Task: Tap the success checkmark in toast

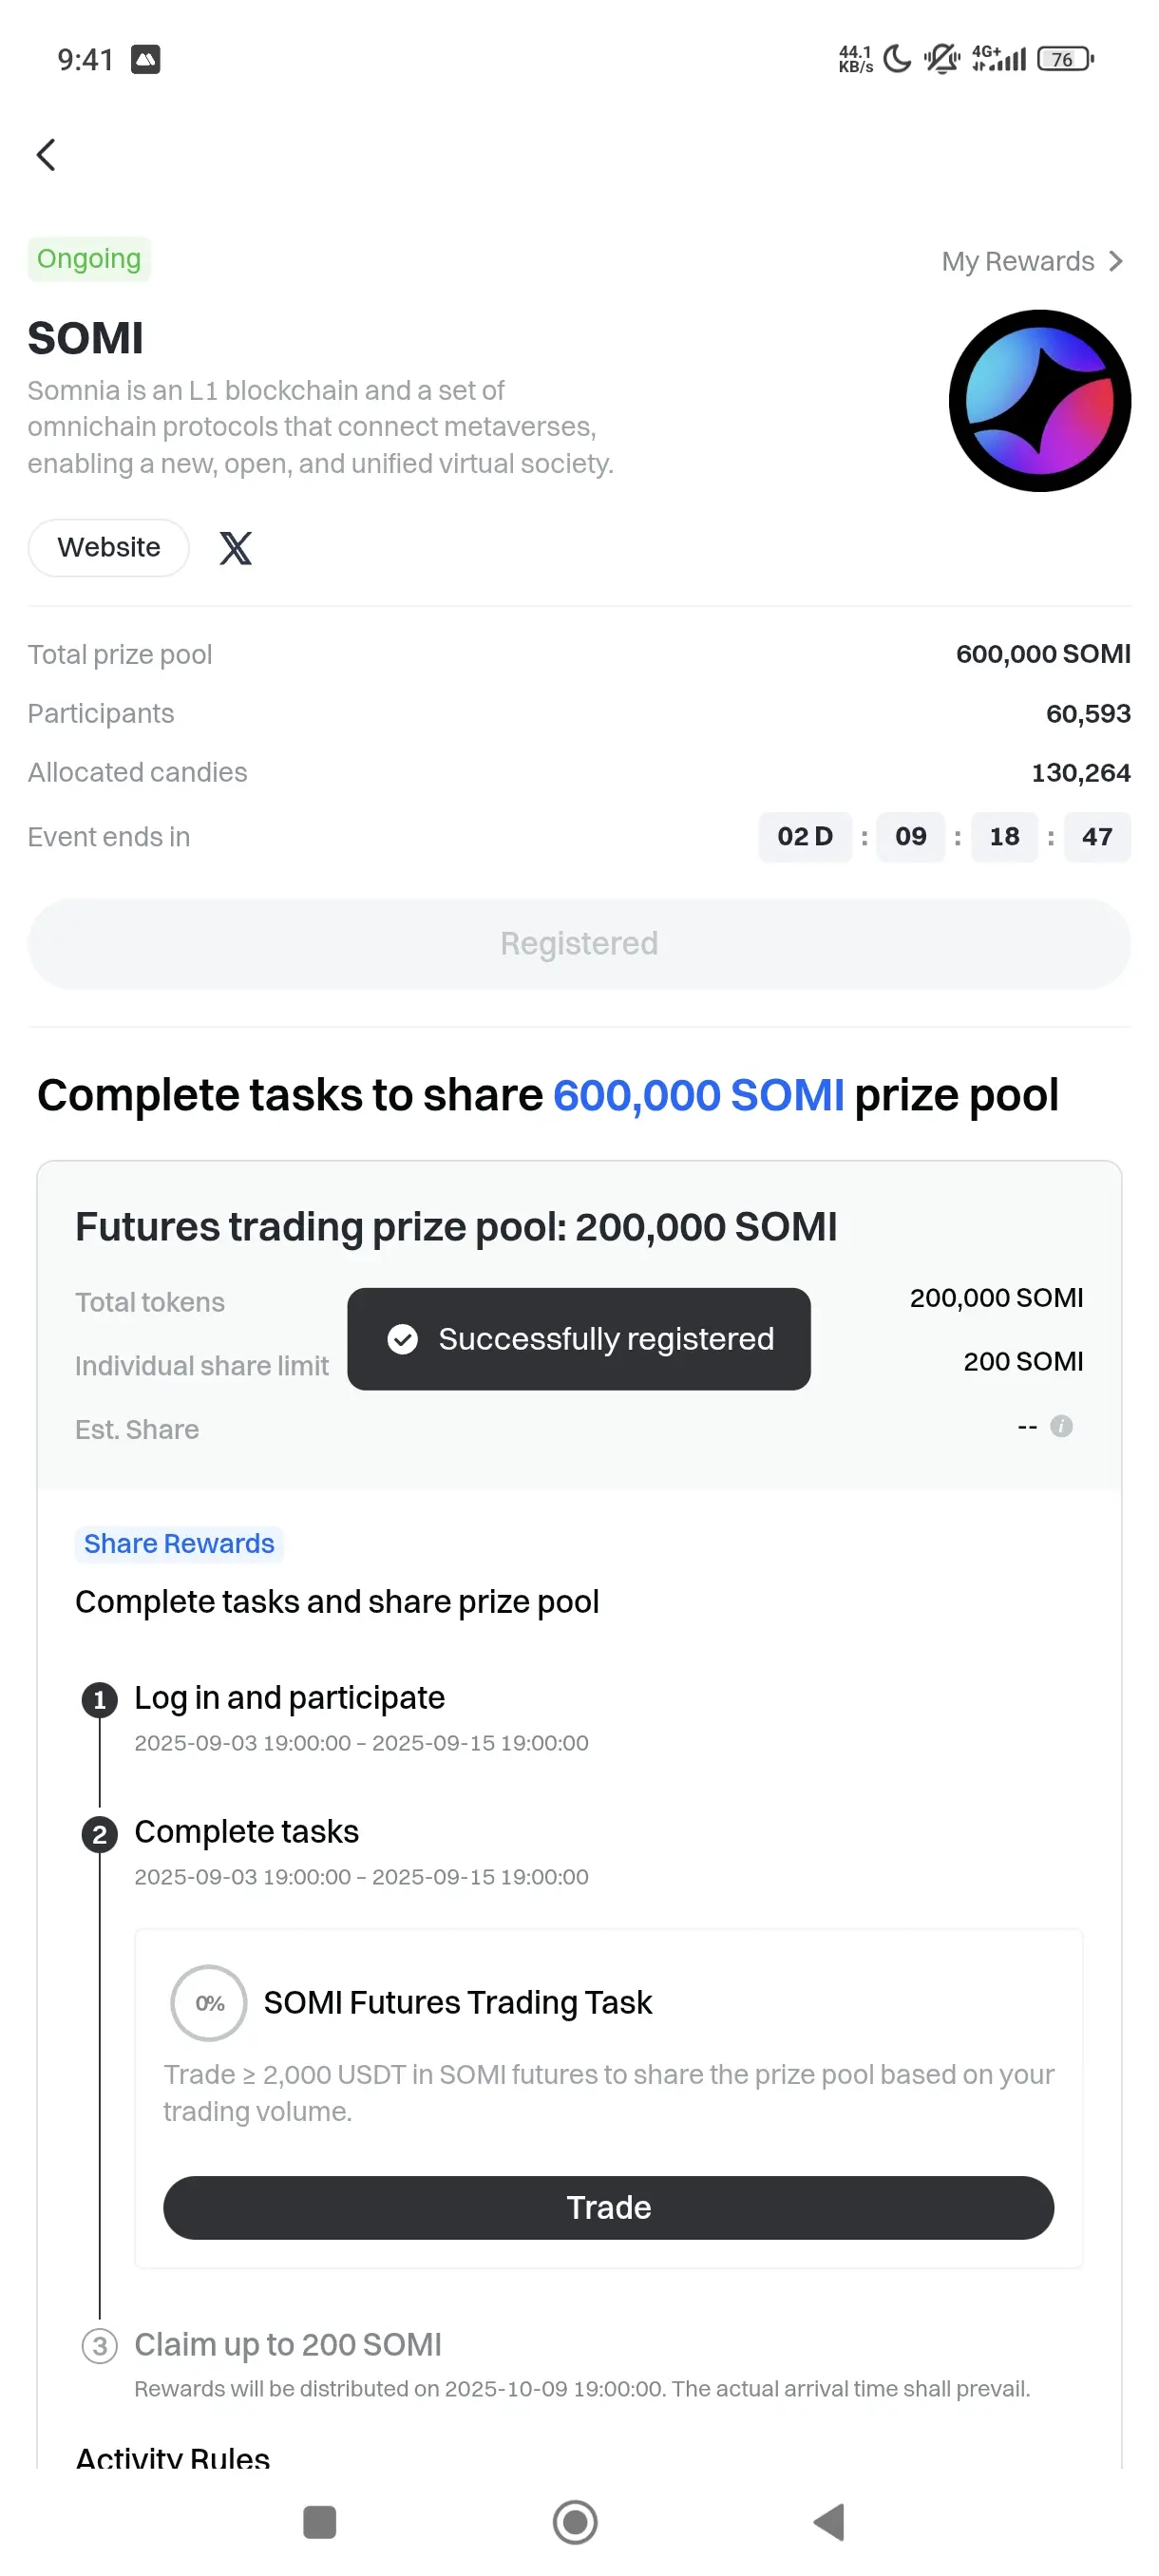Action: pyautogui.click(x=402, y=1339)
